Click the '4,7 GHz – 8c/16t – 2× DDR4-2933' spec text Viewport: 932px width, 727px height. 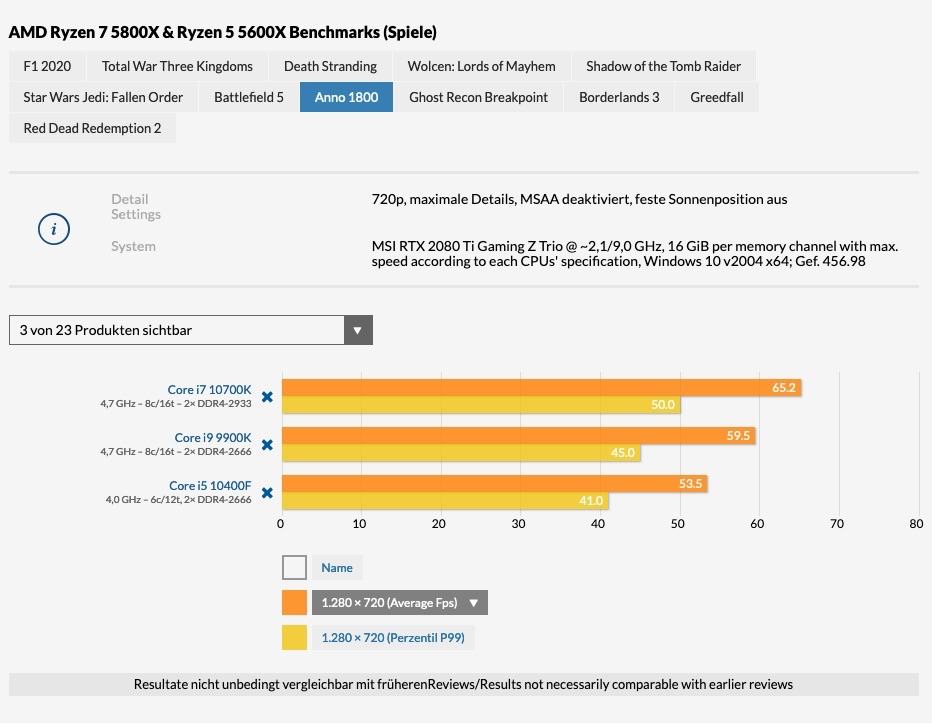176,404
